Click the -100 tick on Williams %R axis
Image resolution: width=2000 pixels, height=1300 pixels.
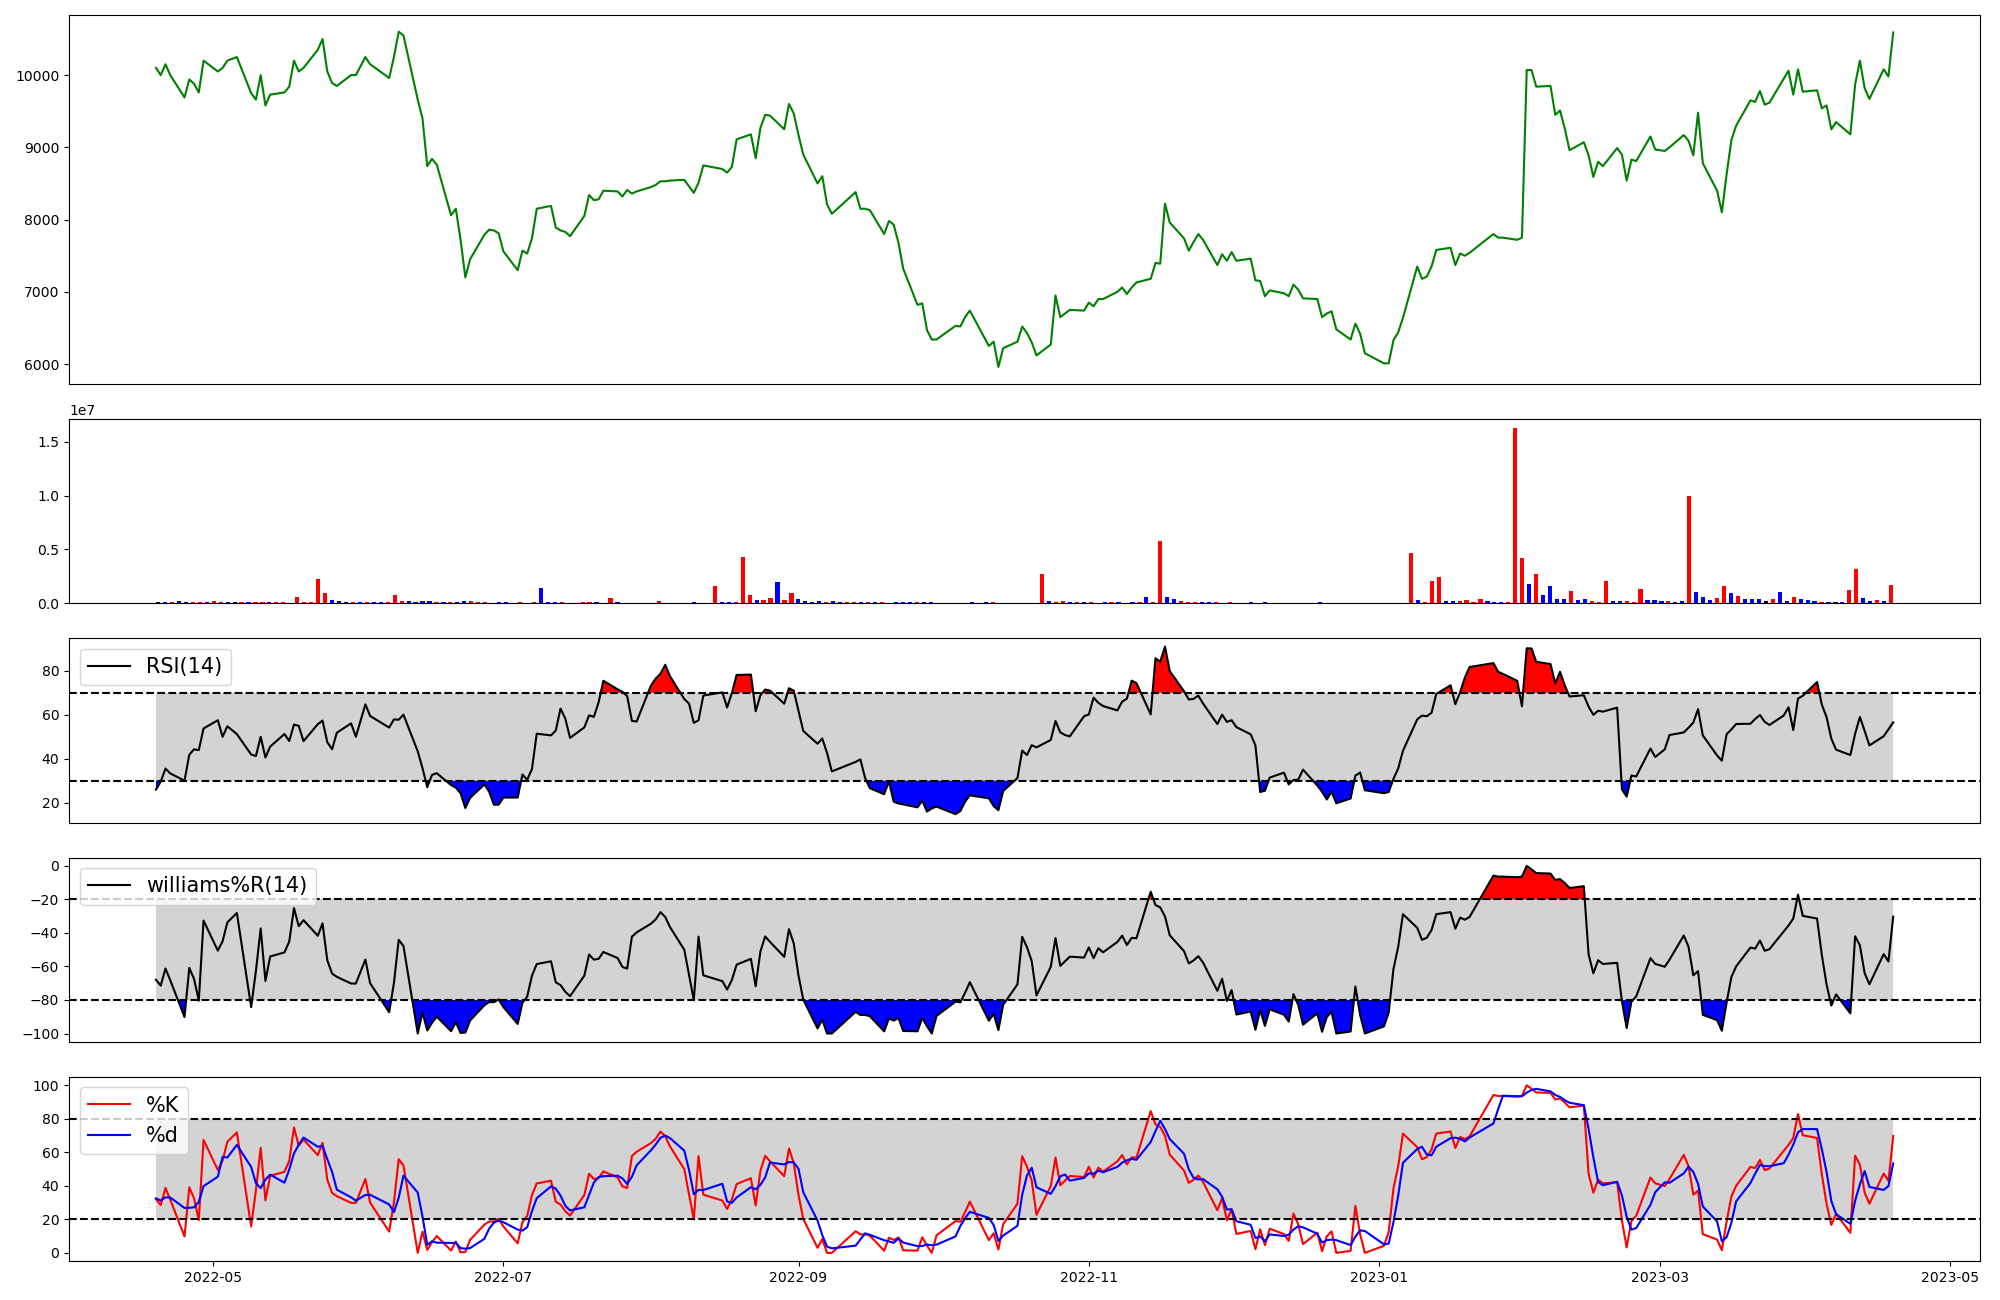[40, 1034]
